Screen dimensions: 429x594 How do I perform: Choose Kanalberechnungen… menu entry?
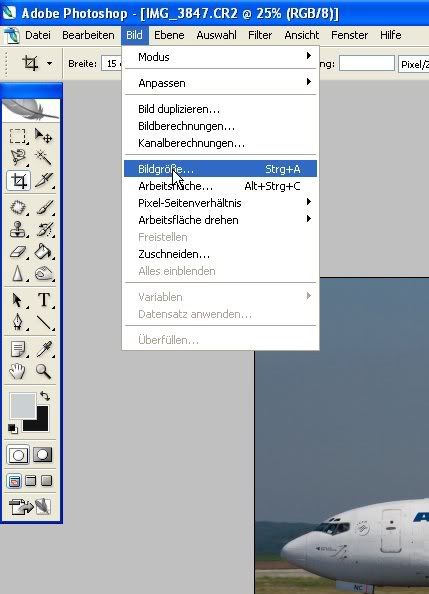pyautogui.click(x=221, y=143)
